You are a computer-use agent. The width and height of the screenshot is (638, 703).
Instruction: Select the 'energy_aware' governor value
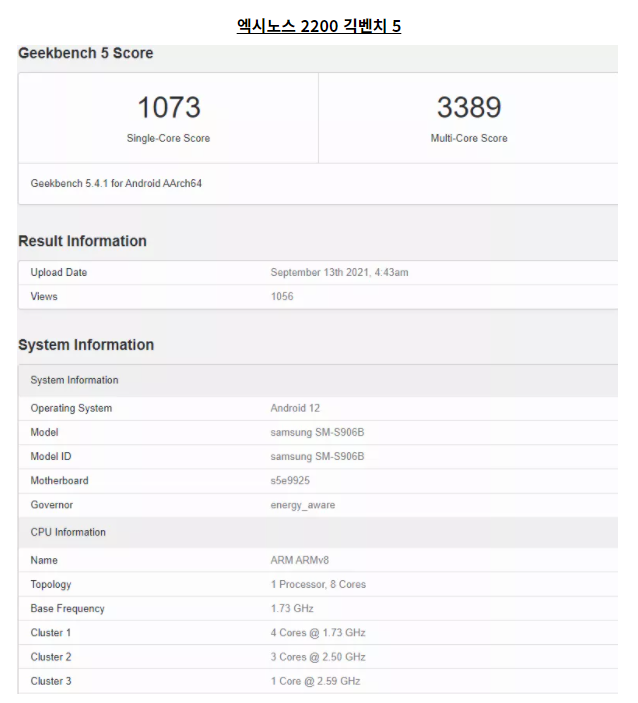point(303,505)
